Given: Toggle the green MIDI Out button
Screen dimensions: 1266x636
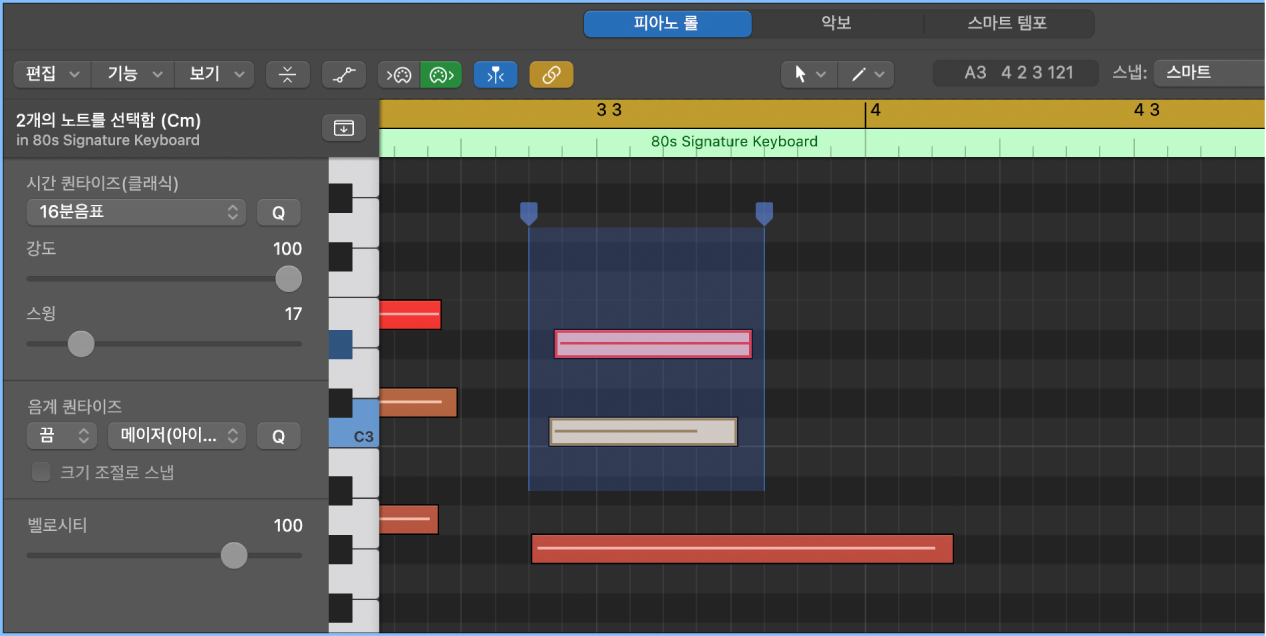Looking at the screenshot, I should 440,74.
